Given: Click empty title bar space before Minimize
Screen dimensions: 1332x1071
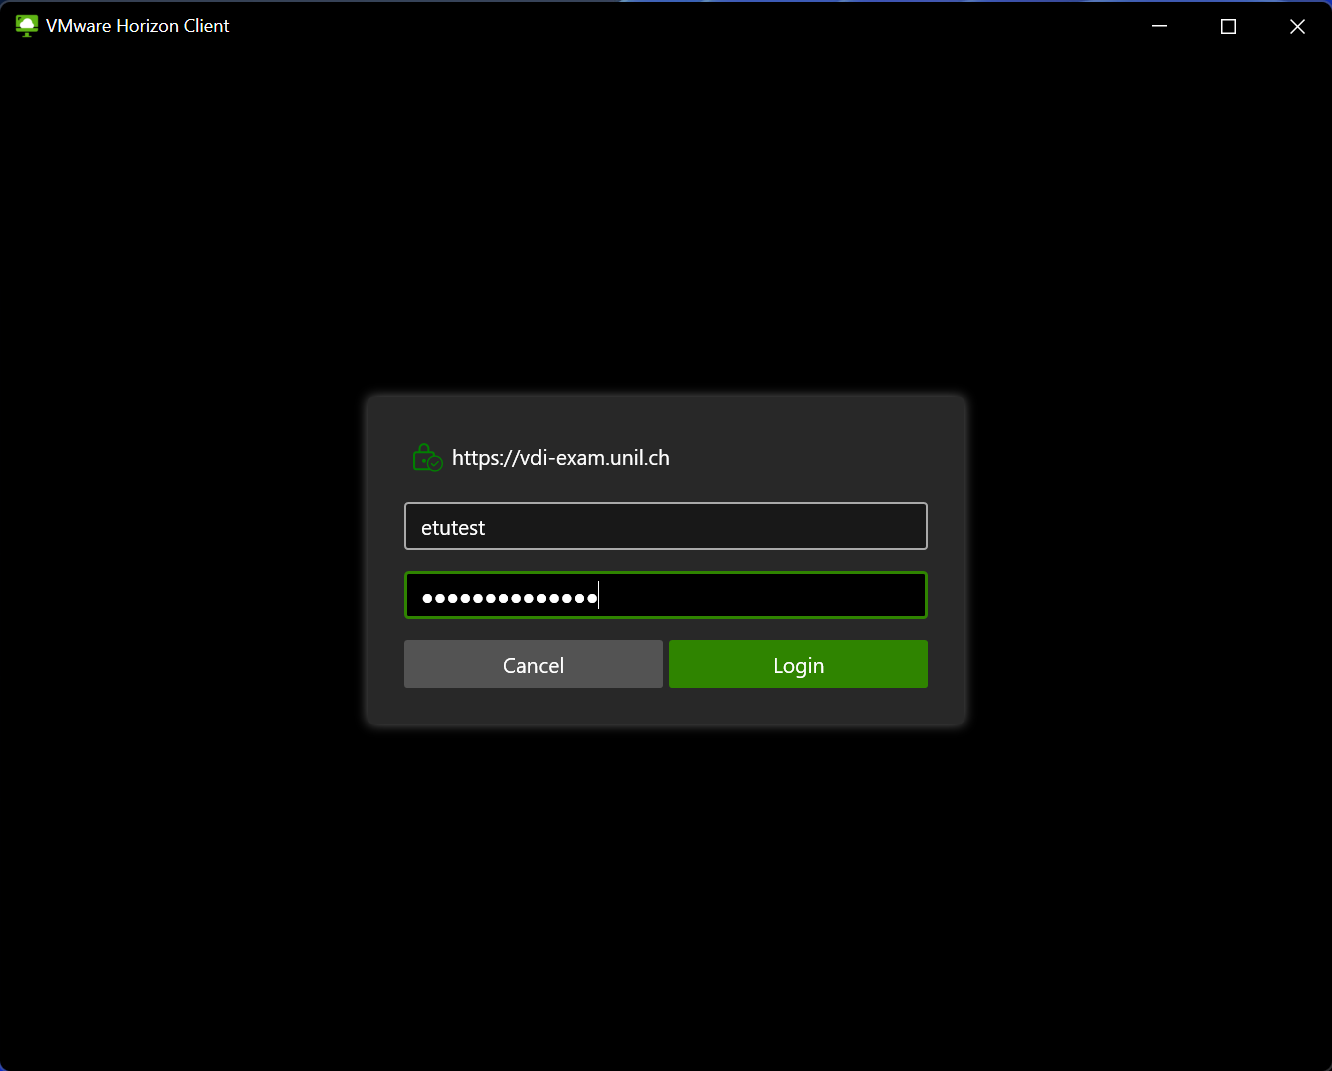Looking at the screenshot, I should pyautogui.click(x=700, y=26).
